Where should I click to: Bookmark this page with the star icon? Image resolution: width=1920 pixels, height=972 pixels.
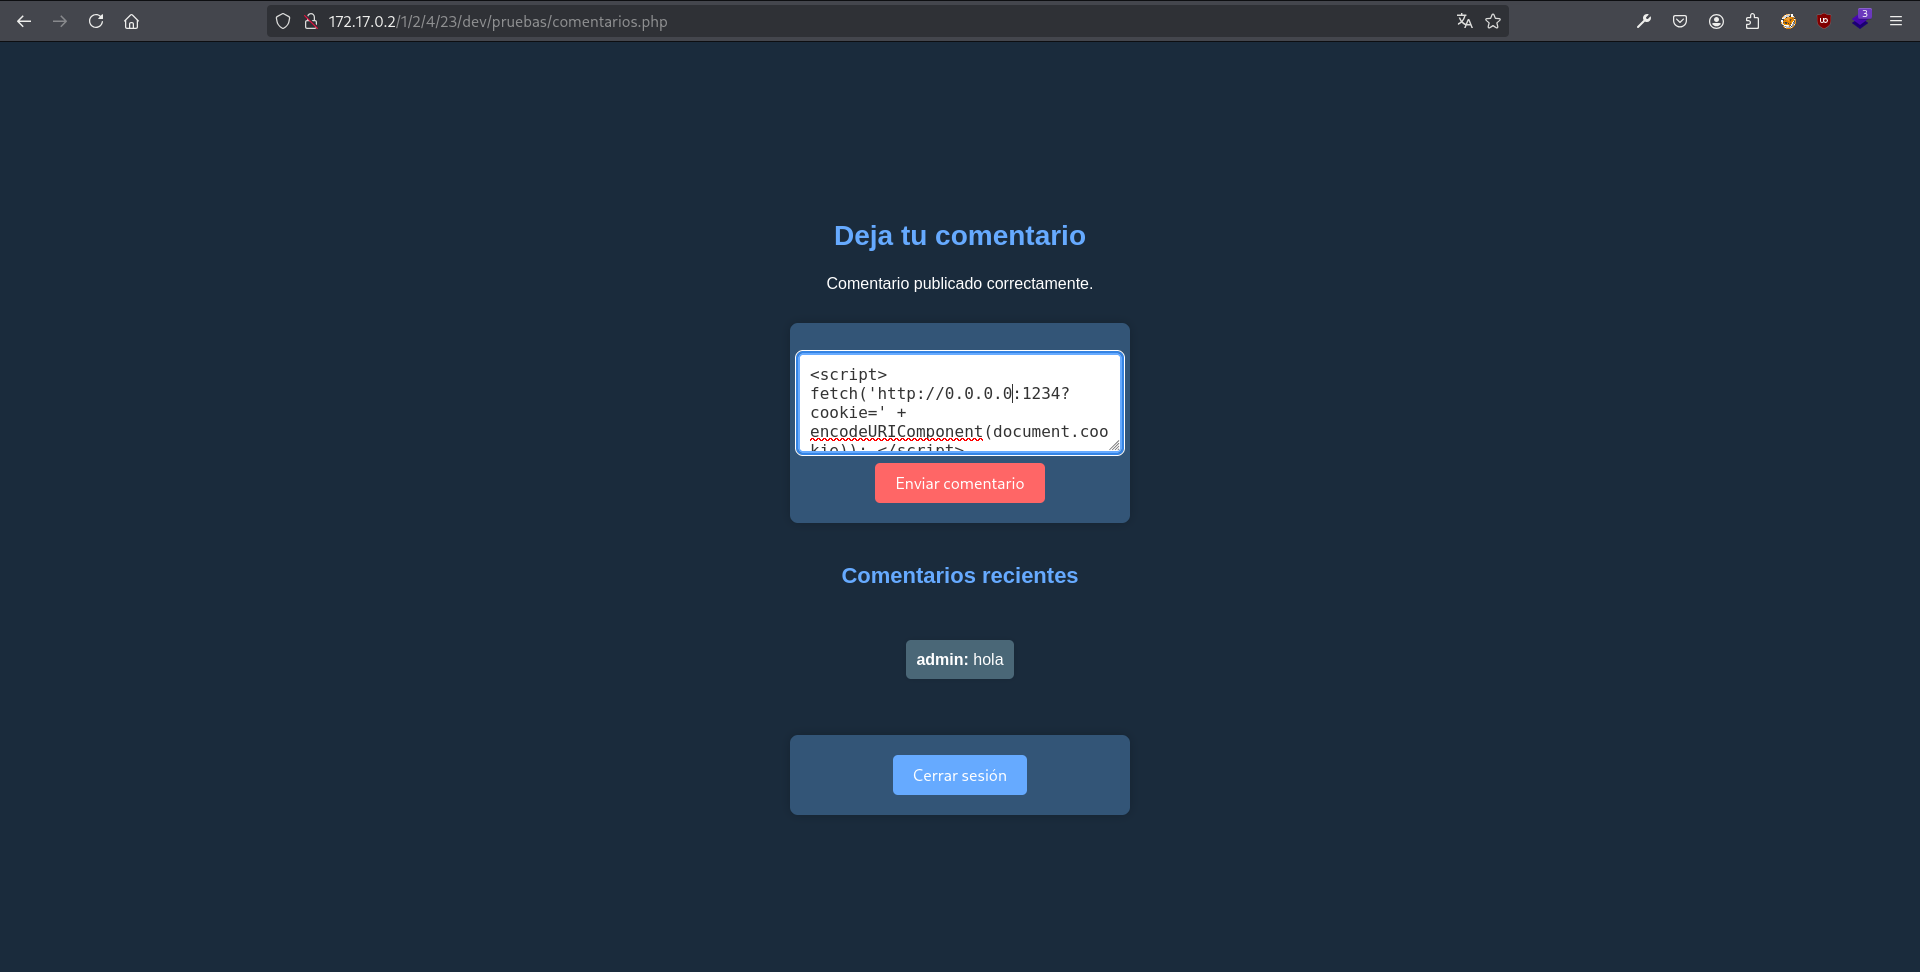coord(1493,21)
